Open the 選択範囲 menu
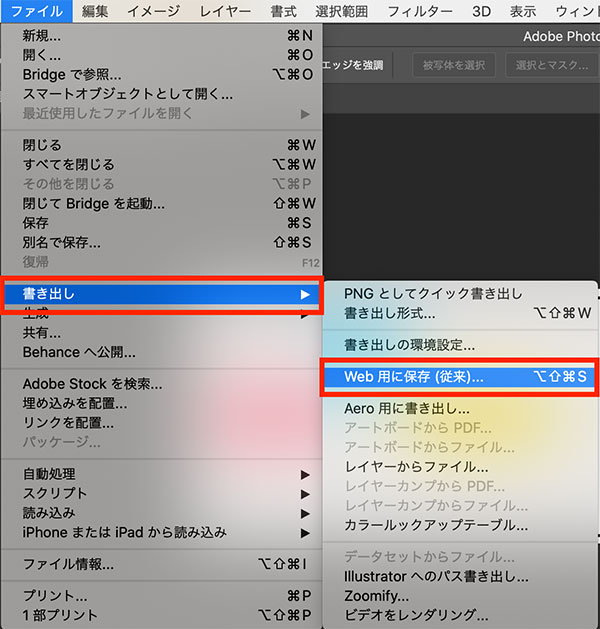 342,11
